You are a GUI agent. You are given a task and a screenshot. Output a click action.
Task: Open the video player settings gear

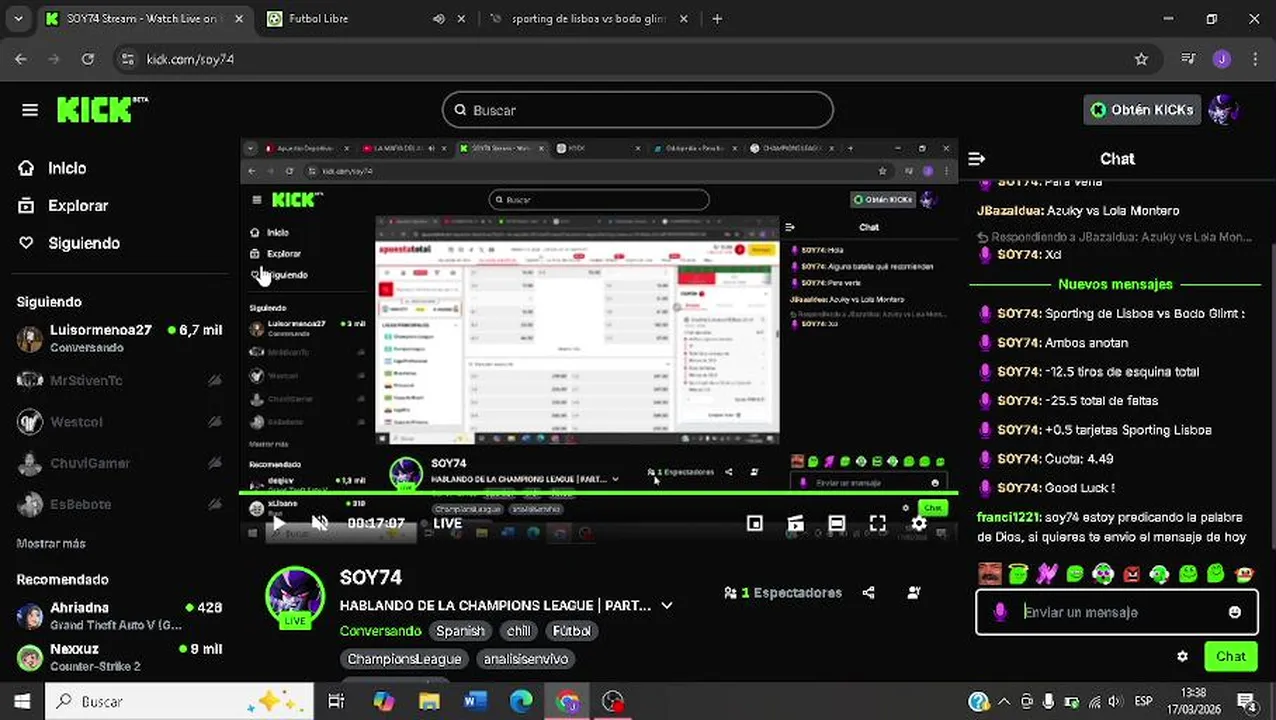pyautogui.click(x=918, y=523)
